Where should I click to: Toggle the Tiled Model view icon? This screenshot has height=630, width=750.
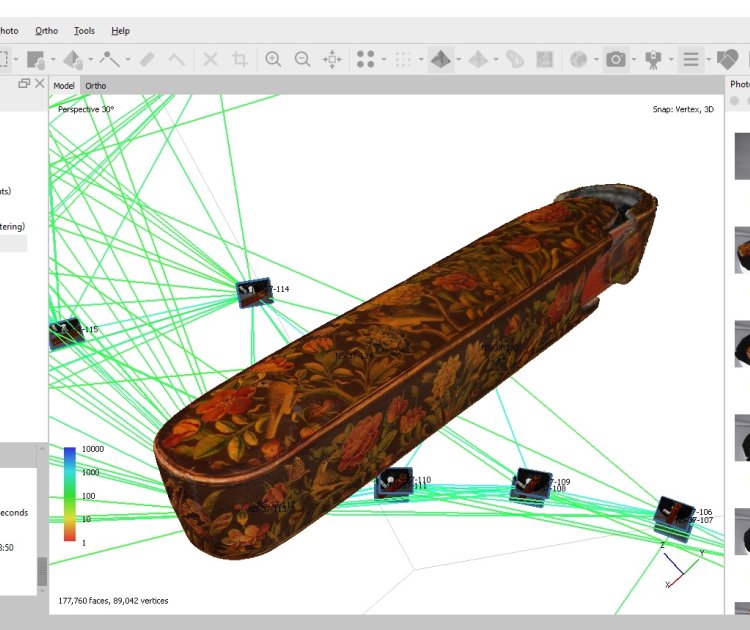click(x=478, y=59)
